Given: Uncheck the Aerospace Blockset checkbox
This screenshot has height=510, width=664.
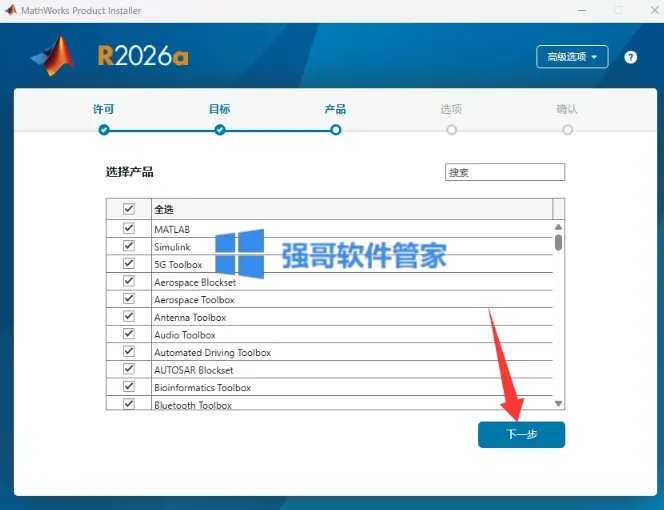Looking at the screenshot, I should (x=129, y=281).
